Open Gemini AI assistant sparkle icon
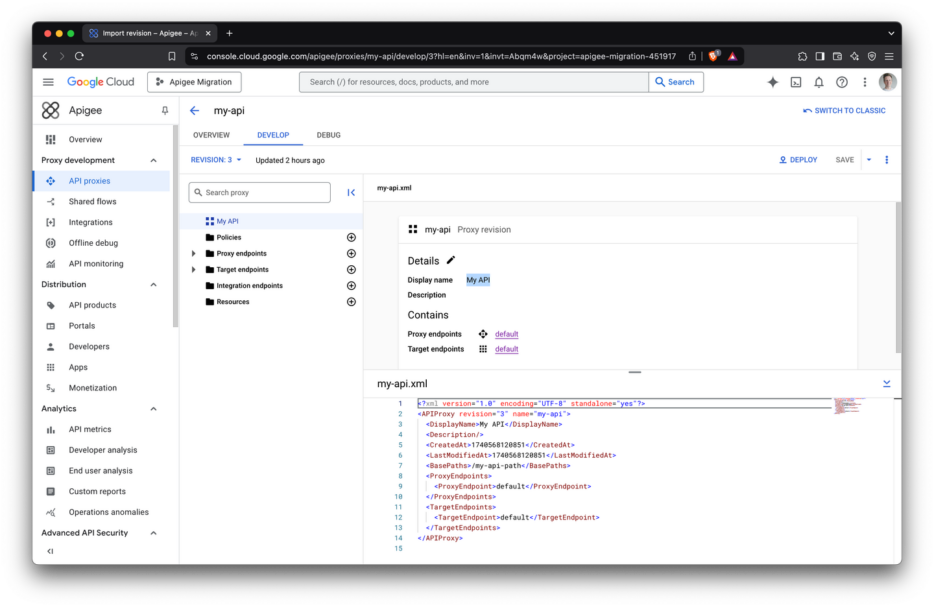 (773, 82)
